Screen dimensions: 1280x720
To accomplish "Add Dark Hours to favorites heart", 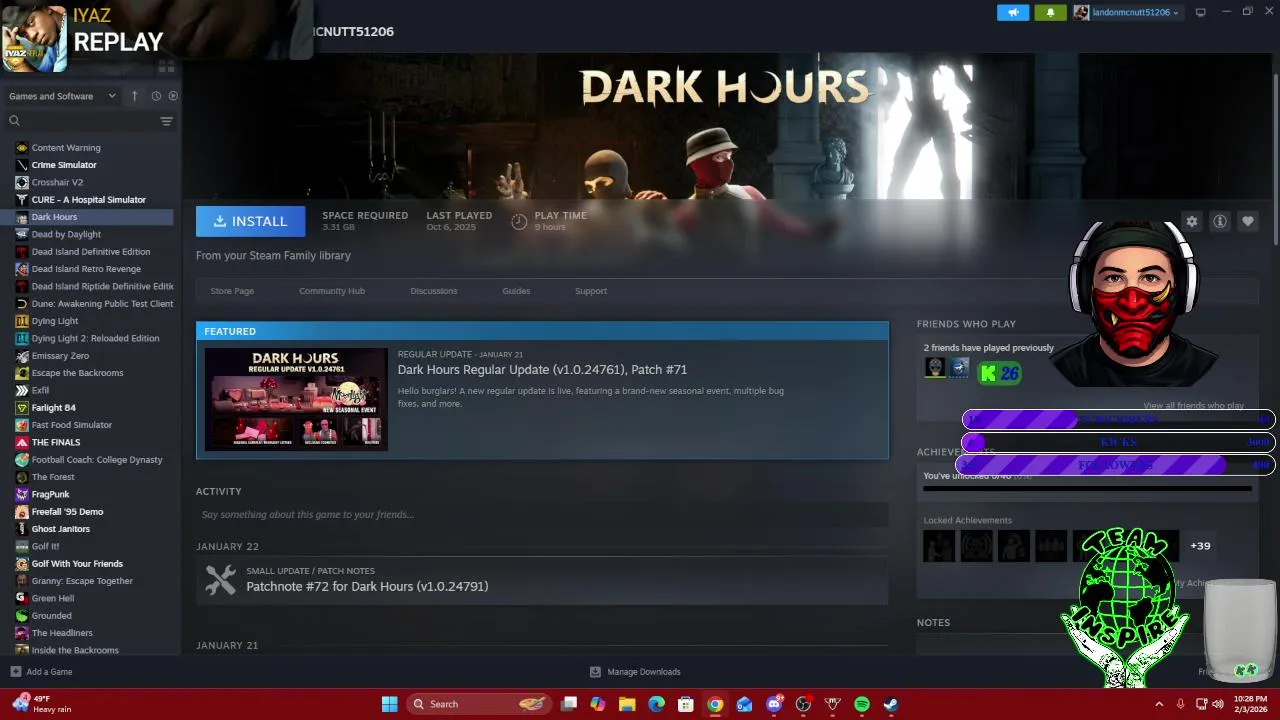I will 1248,221.
